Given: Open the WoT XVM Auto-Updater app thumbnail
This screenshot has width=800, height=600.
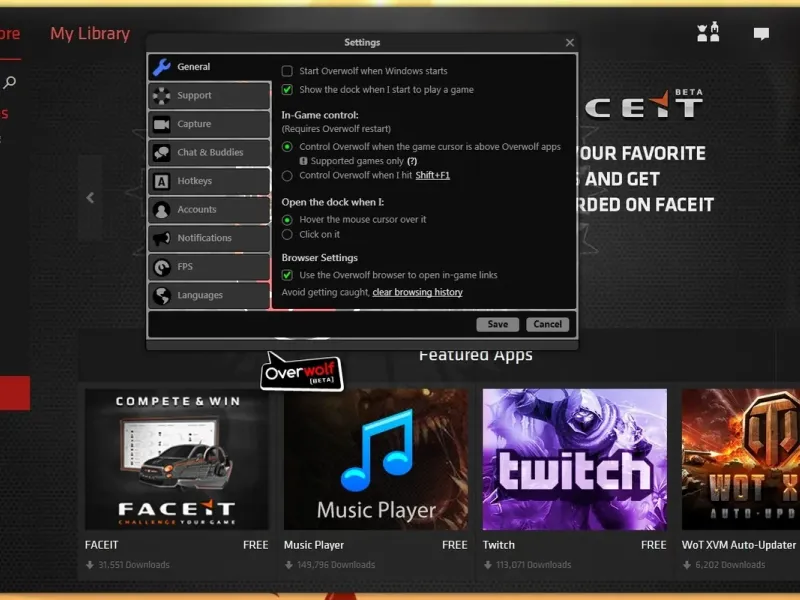Looking at the screenshot, I should pyautogui.click(x=741, y=460).
